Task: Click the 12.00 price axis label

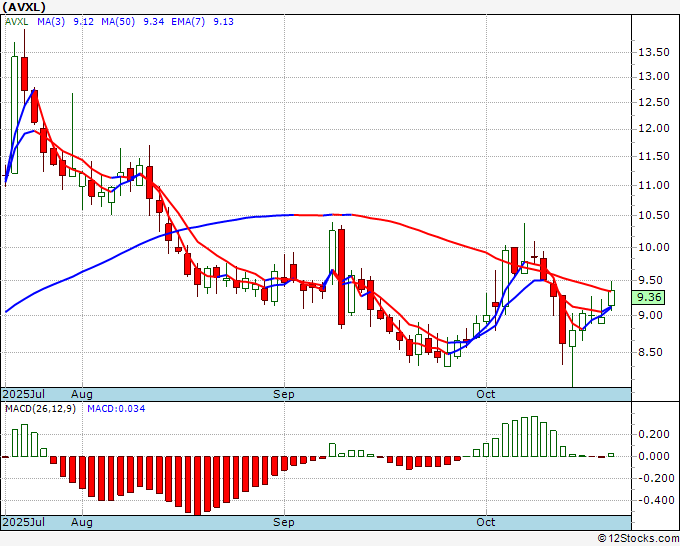Action: (x=654, y=128)
